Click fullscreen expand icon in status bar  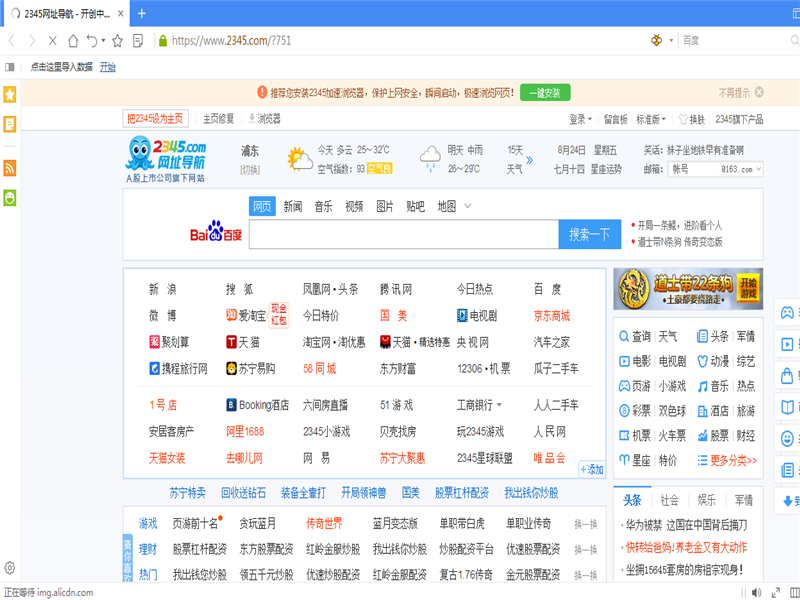pos(776,592)
